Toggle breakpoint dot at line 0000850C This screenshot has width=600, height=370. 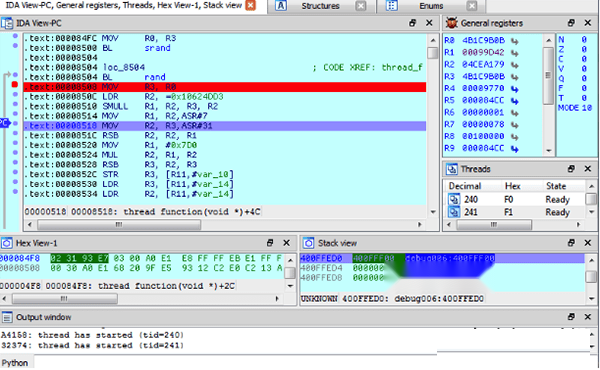[15, 94]
